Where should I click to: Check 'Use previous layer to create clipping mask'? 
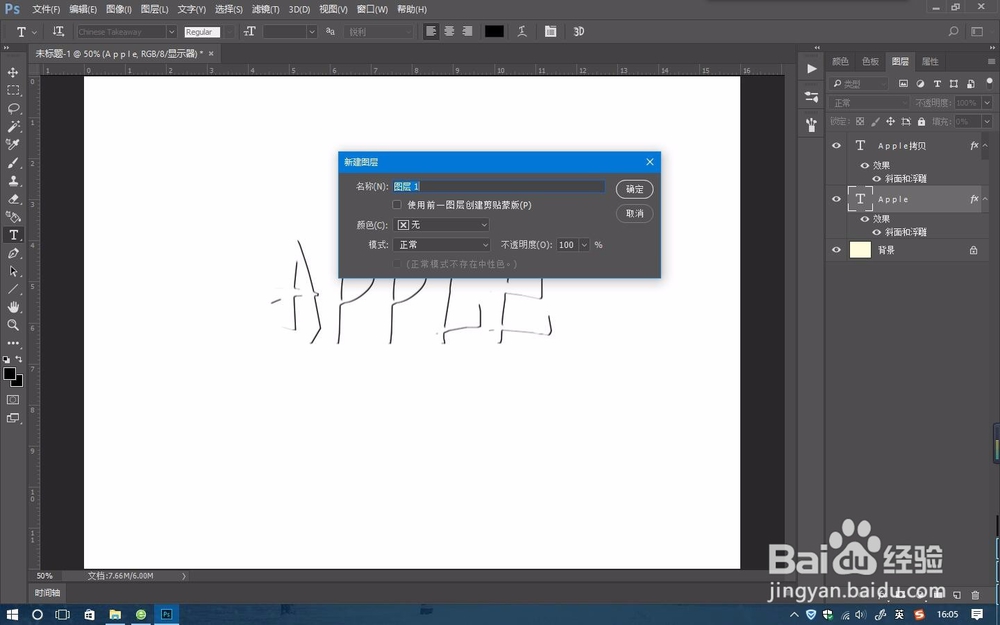[397, 205]
